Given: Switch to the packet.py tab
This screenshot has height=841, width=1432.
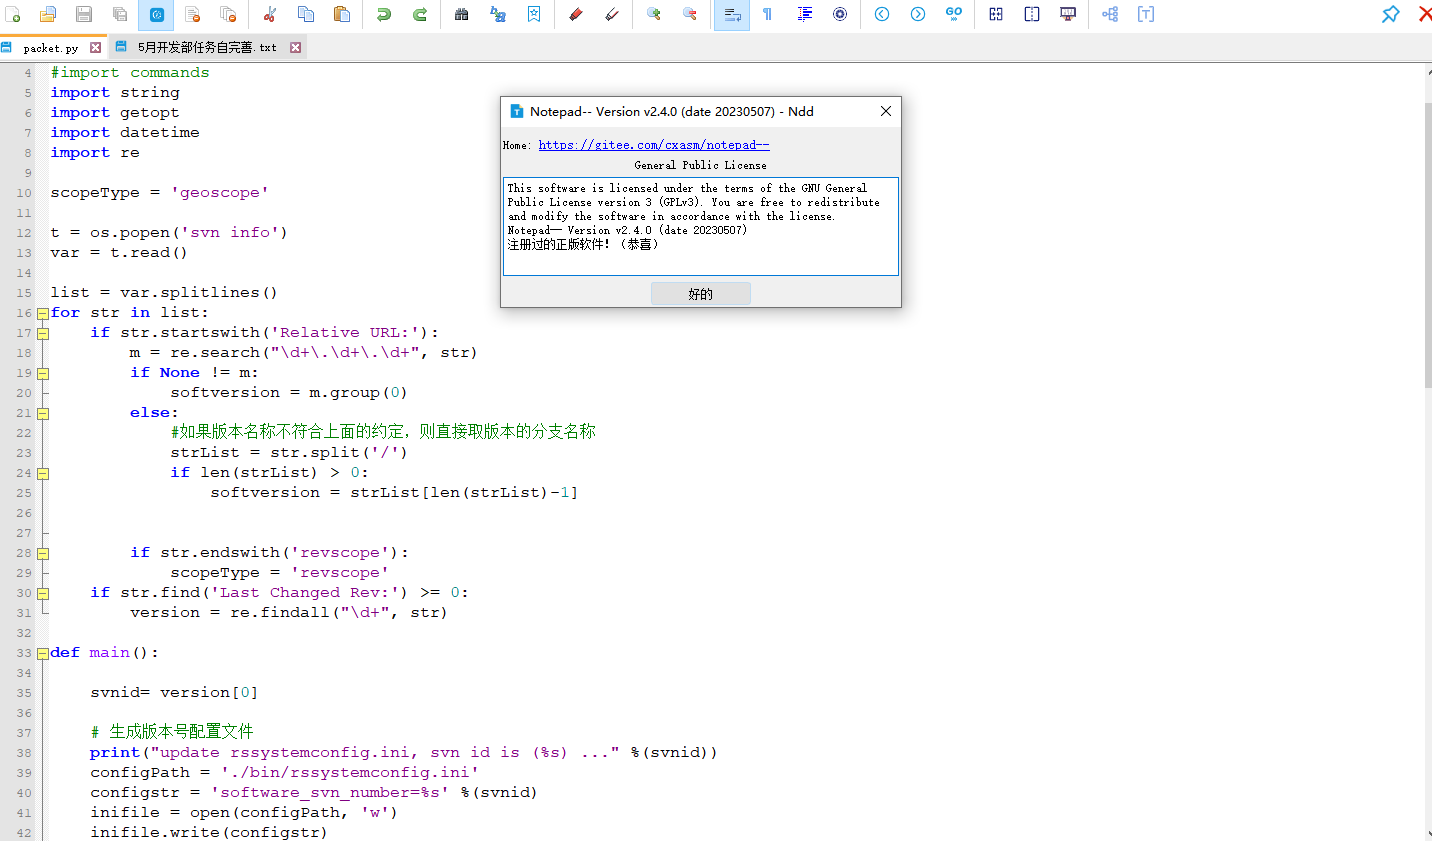Looking at the screenshot, I should 50,48.
